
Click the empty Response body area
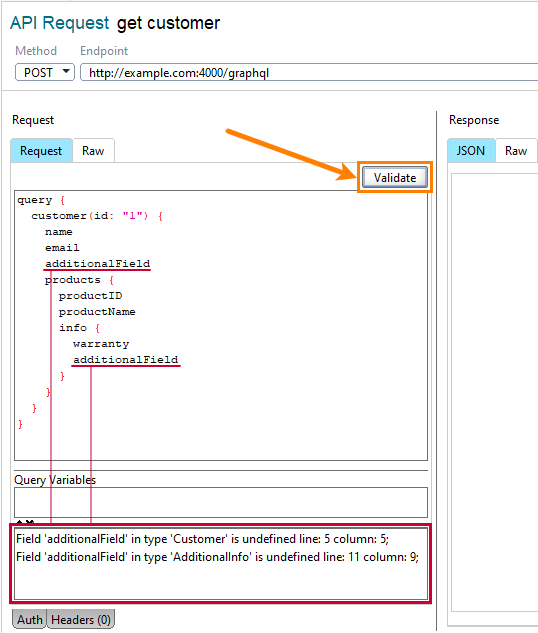coord(494,392)
